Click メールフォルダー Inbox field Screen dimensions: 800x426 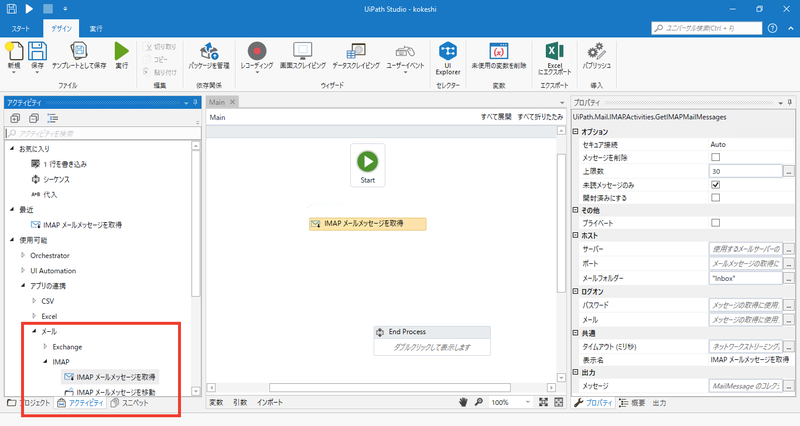(745, 278)
